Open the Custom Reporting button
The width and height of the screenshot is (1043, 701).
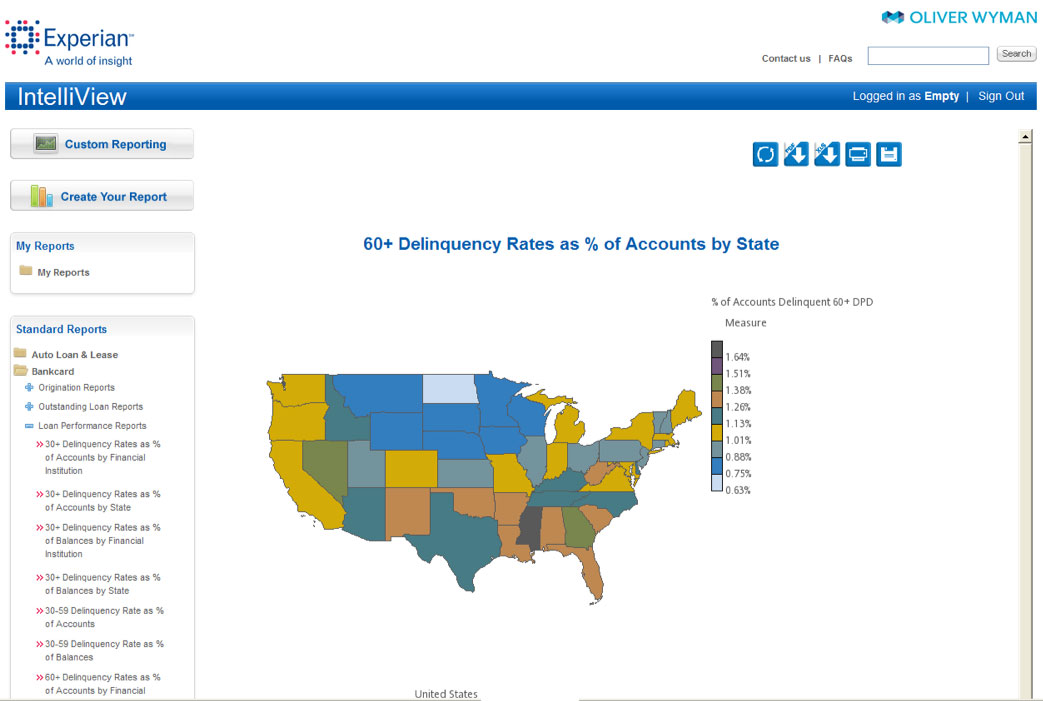pos(102,144)
